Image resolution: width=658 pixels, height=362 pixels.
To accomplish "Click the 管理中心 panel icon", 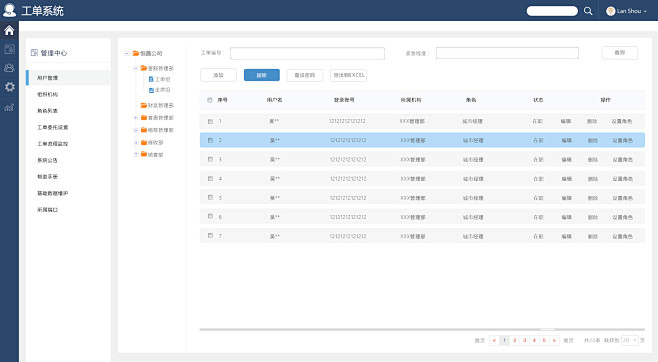I will (34, 52).
